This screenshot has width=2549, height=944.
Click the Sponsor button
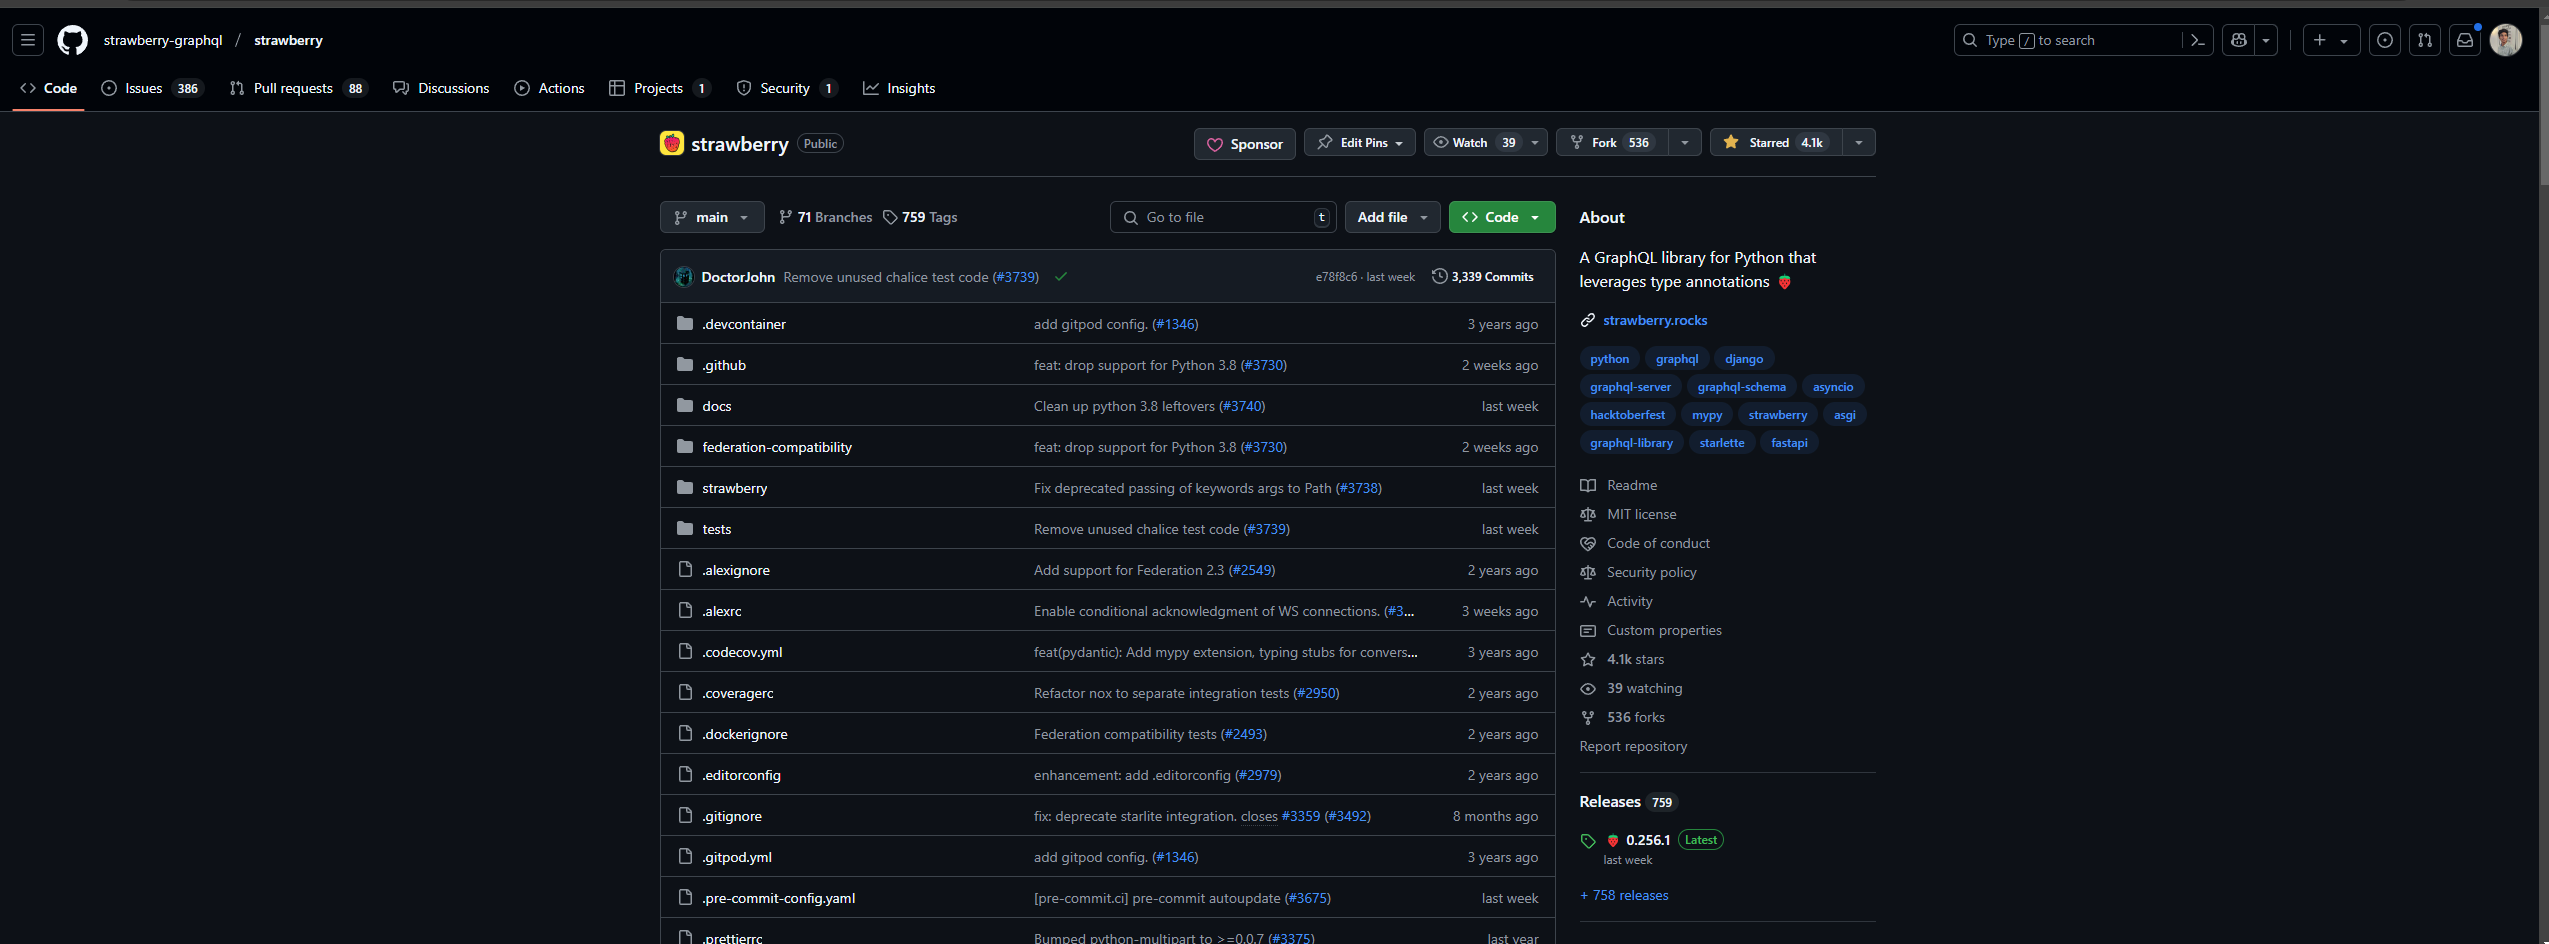click(1244, 144)
